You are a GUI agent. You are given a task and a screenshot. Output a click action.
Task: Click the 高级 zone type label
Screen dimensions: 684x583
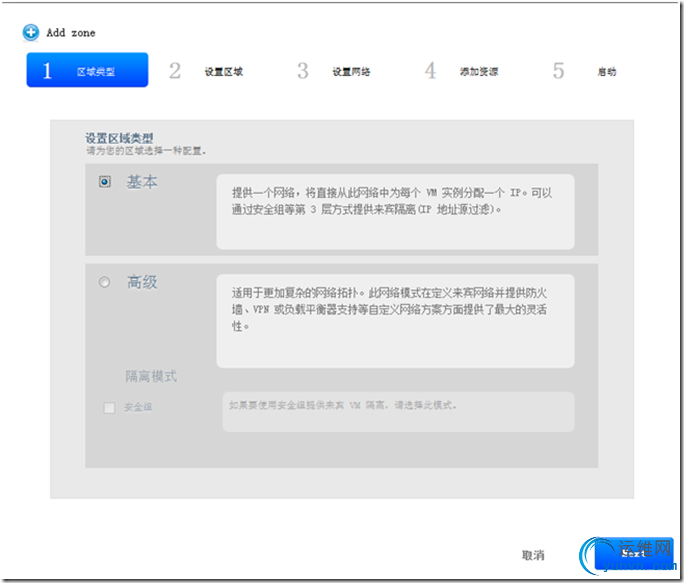tap(142, 283)
